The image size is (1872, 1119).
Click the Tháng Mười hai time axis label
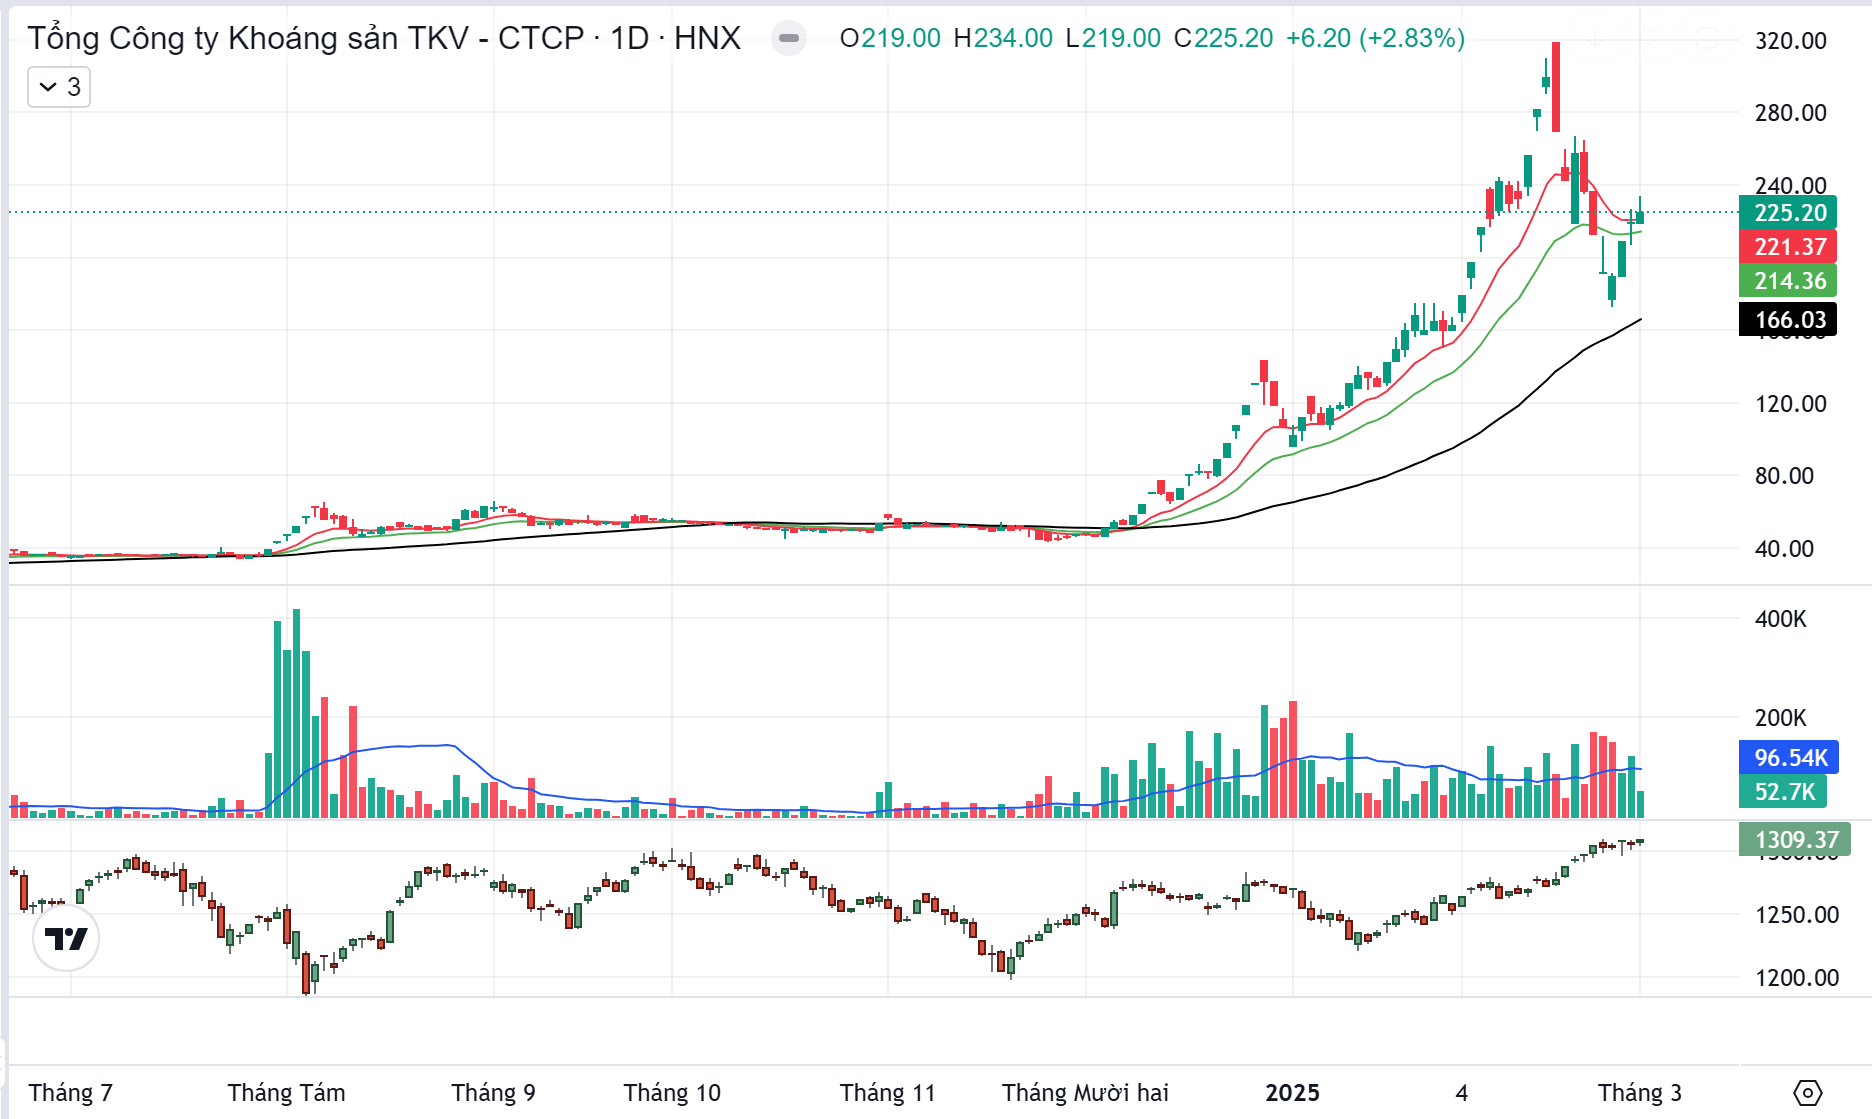1085,1093
